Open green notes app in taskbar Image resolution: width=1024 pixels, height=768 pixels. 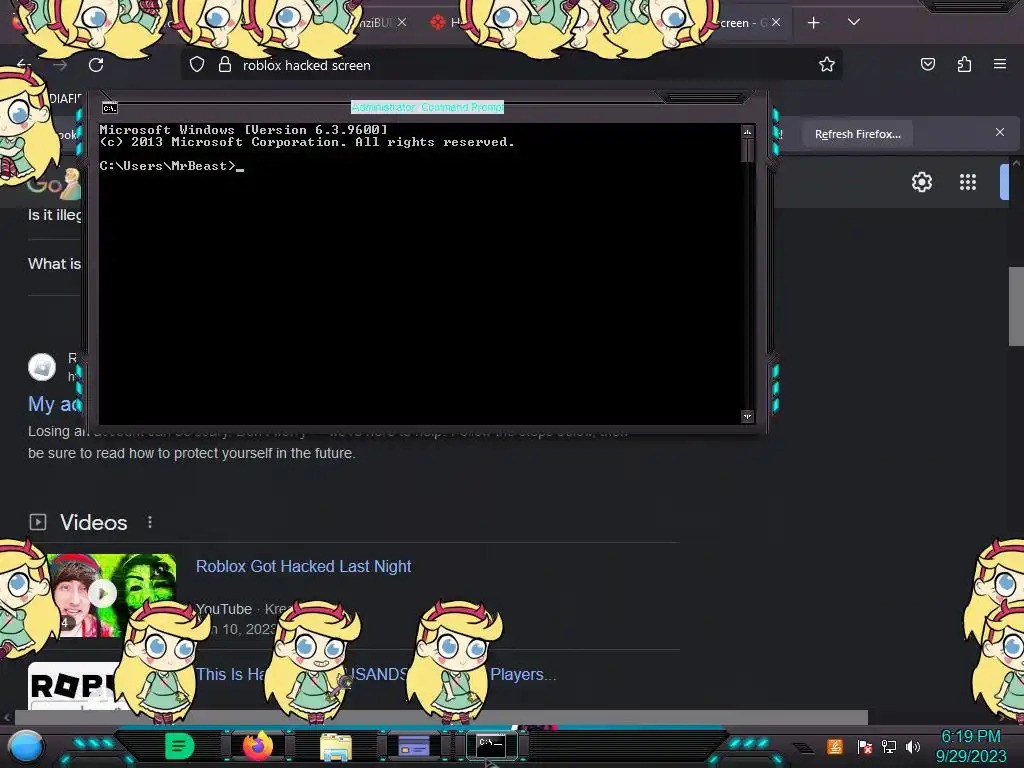[x=179, y=746]
